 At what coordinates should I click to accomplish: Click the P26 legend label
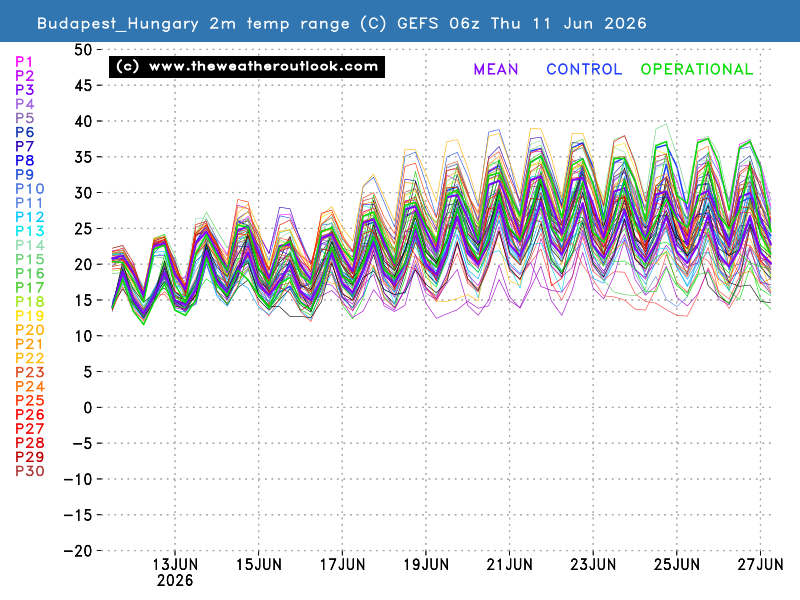coord(30,415)
